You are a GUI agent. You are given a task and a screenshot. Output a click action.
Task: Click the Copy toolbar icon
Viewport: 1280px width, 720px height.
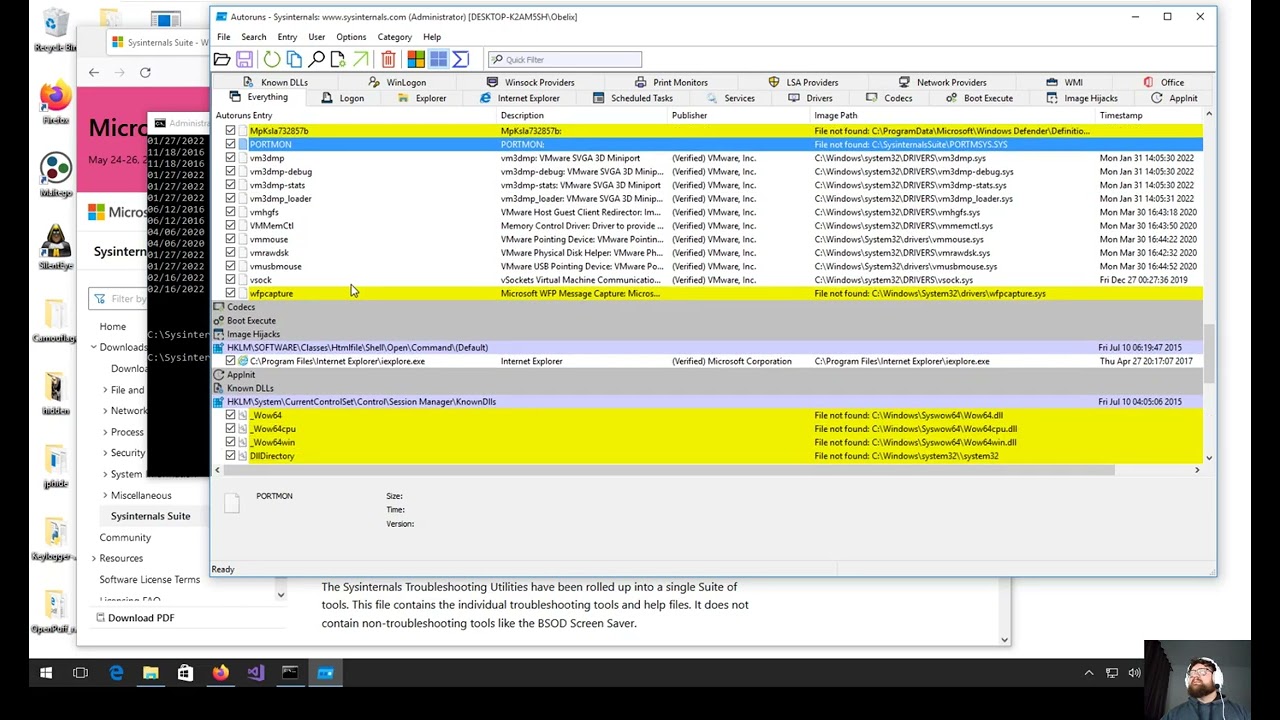(x=294, y=60)
